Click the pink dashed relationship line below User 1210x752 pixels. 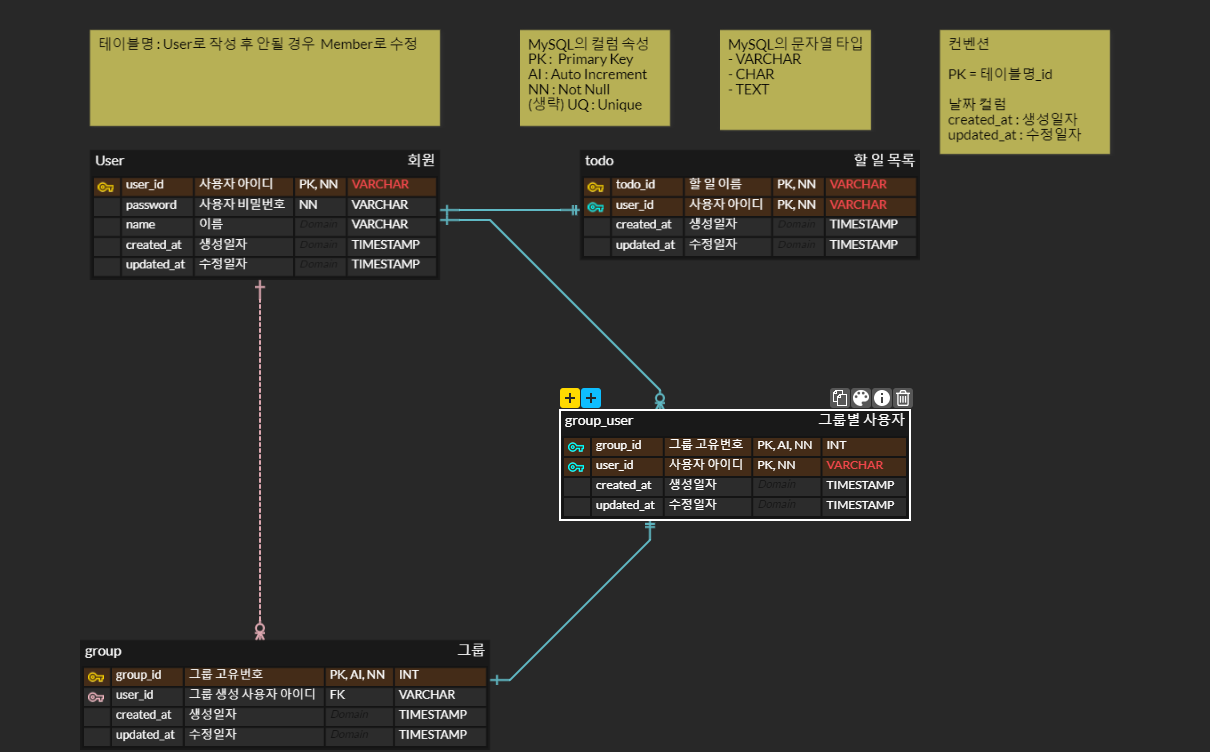(260, 450)
